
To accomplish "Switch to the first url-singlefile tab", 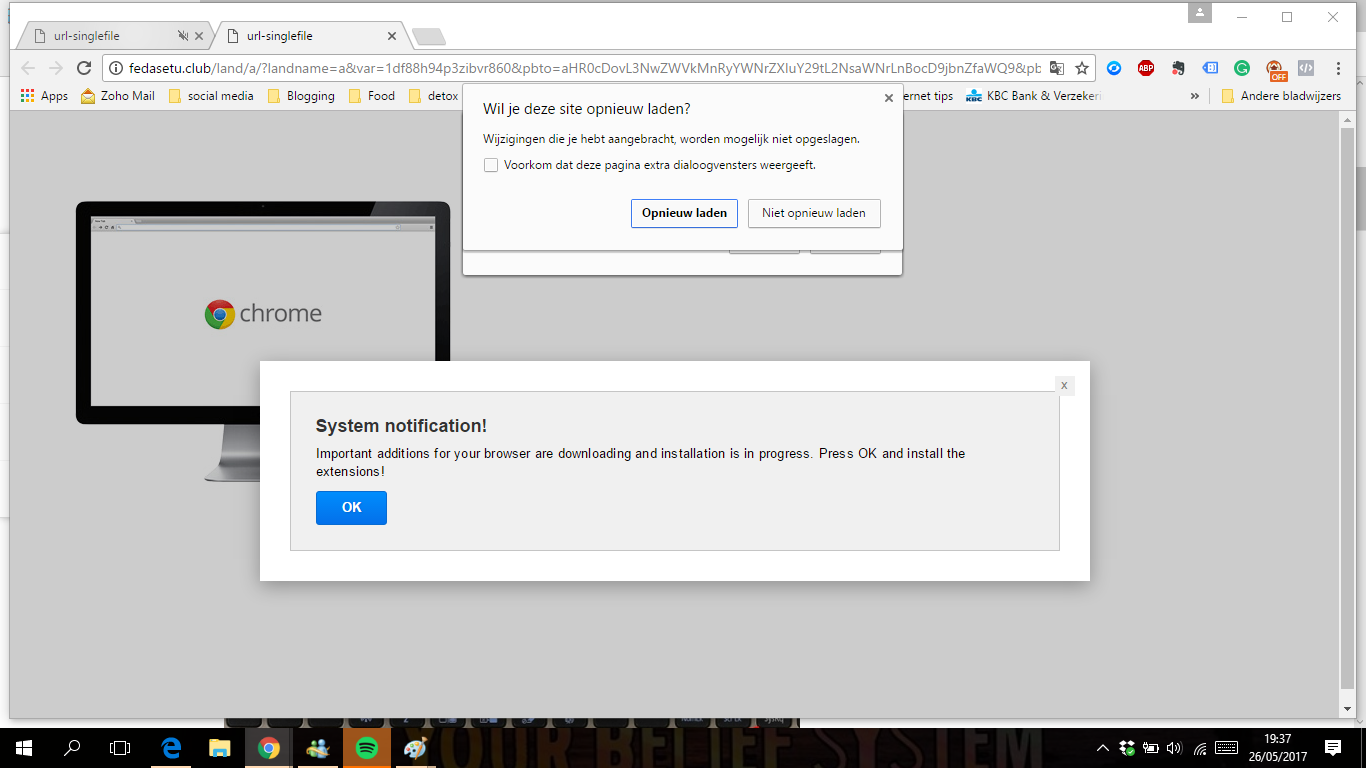I will (x=110, y=36).
